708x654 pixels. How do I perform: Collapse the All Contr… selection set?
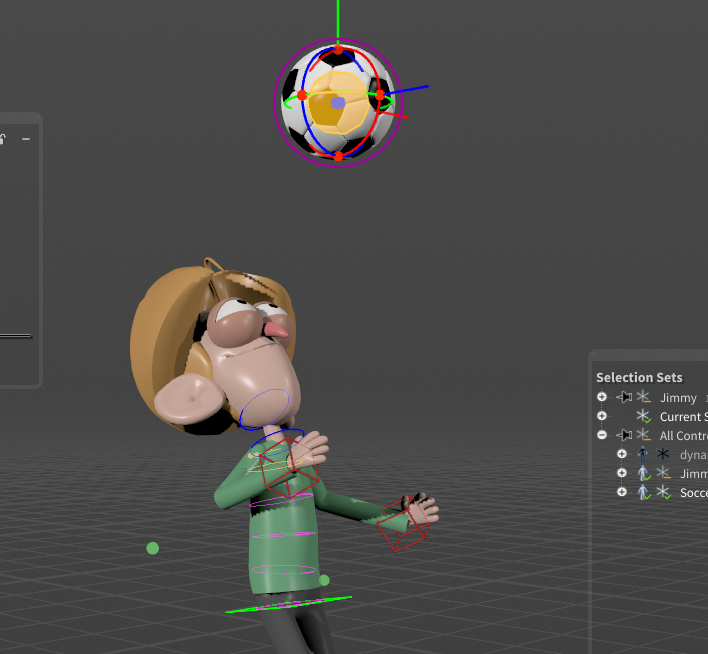tap(602, 435)
